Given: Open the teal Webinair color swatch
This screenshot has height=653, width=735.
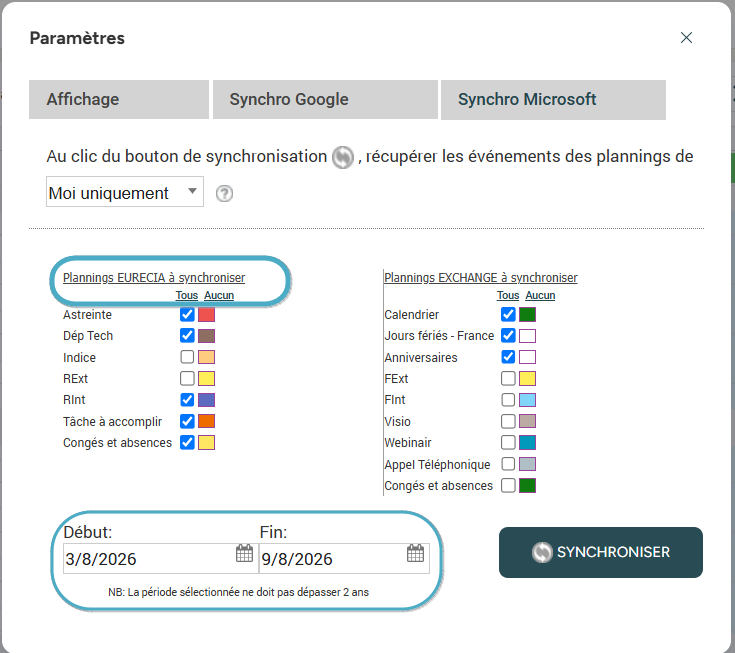Looking at the screenshot, I should (x=527, y=443).
